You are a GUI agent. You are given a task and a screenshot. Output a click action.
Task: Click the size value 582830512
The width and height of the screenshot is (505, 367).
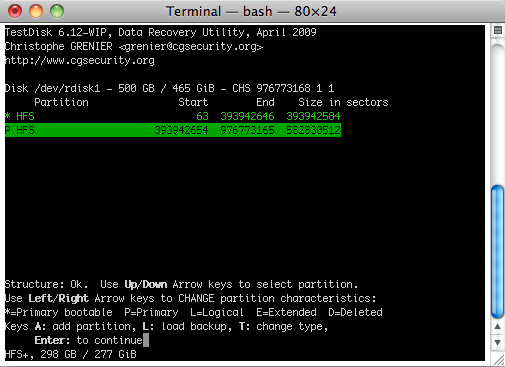point(313,130)
